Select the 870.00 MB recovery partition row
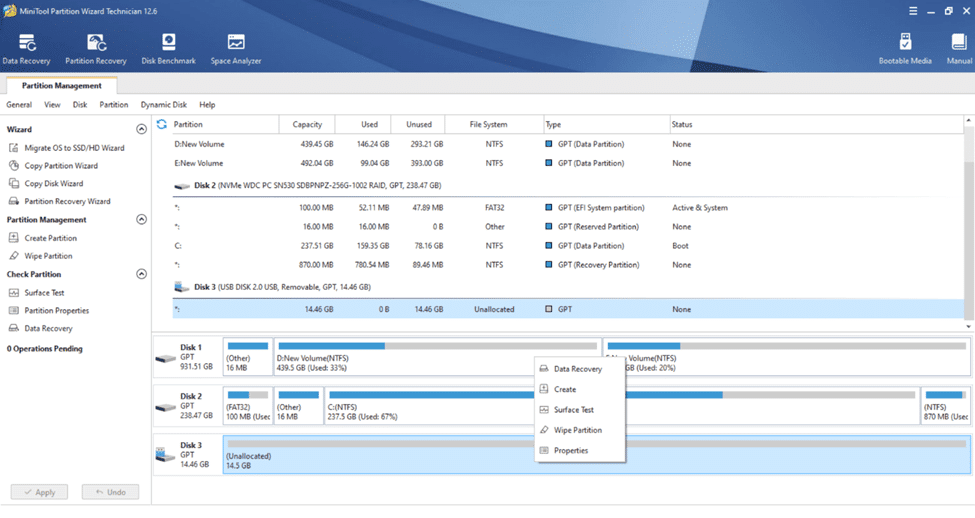The height and width of the screenshot is (518, 975). (568, 265)
